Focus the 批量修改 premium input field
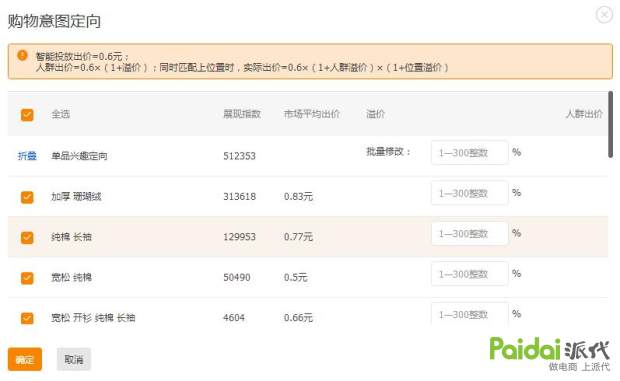The image size is (620, 381). coord(469,153)
